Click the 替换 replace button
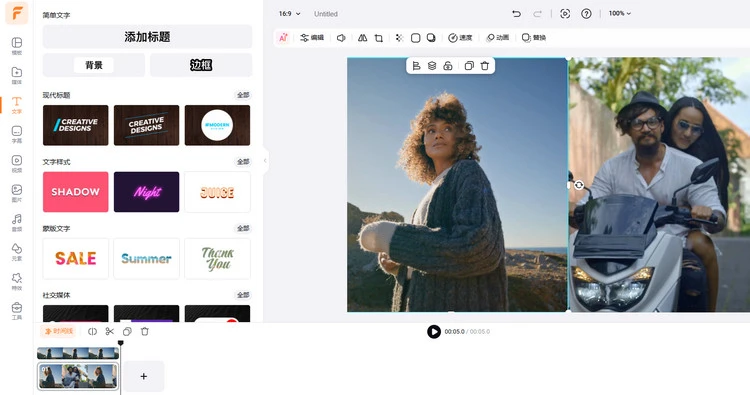Image resolution: width=750 pixels, height=395 pixels. click(534, 37)
